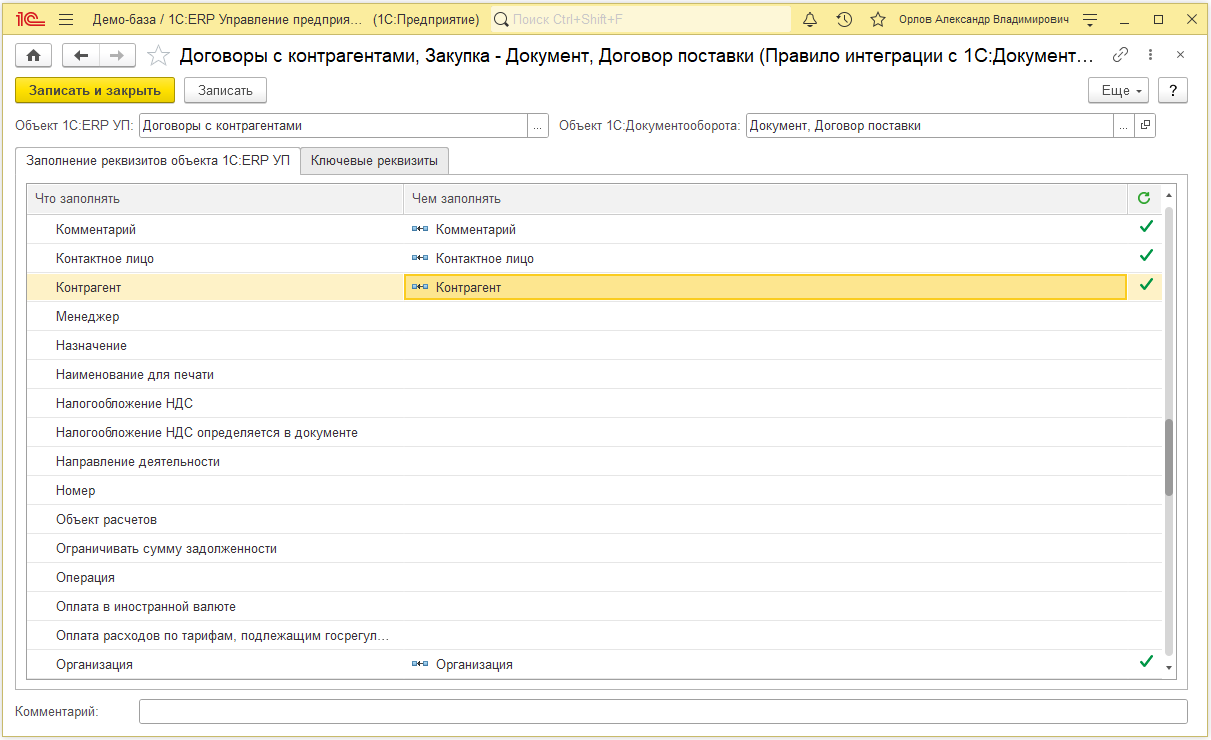Image resolution: width=1211 pixels, height=740 pixels.
Task: Click the refresh icon in table header
Action: click(1144, 198)
